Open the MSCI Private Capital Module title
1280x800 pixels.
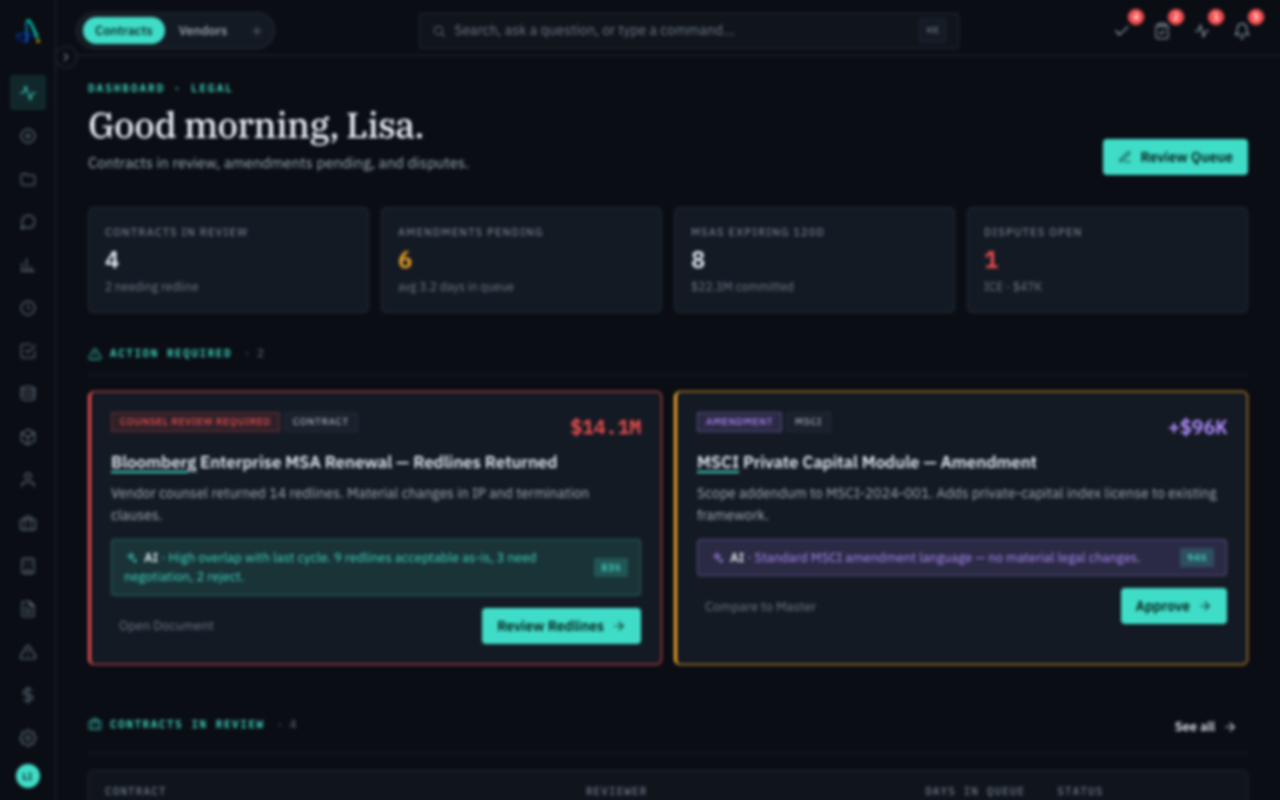(867, 463)
